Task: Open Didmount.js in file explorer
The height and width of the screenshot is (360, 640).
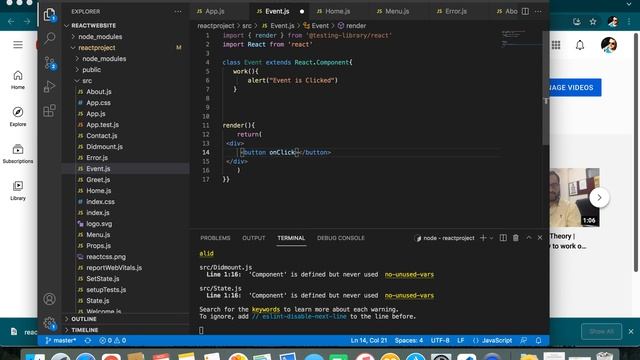Action: coord(104,147)
